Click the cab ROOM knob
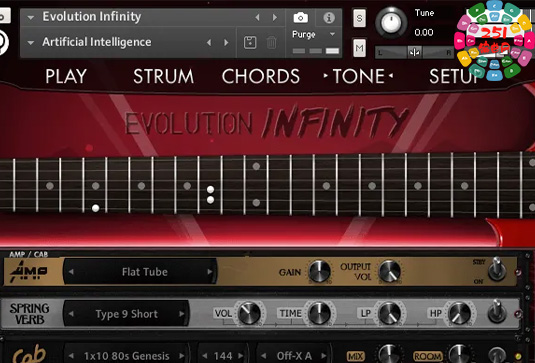The image size is (535, 363). (460, 355)
